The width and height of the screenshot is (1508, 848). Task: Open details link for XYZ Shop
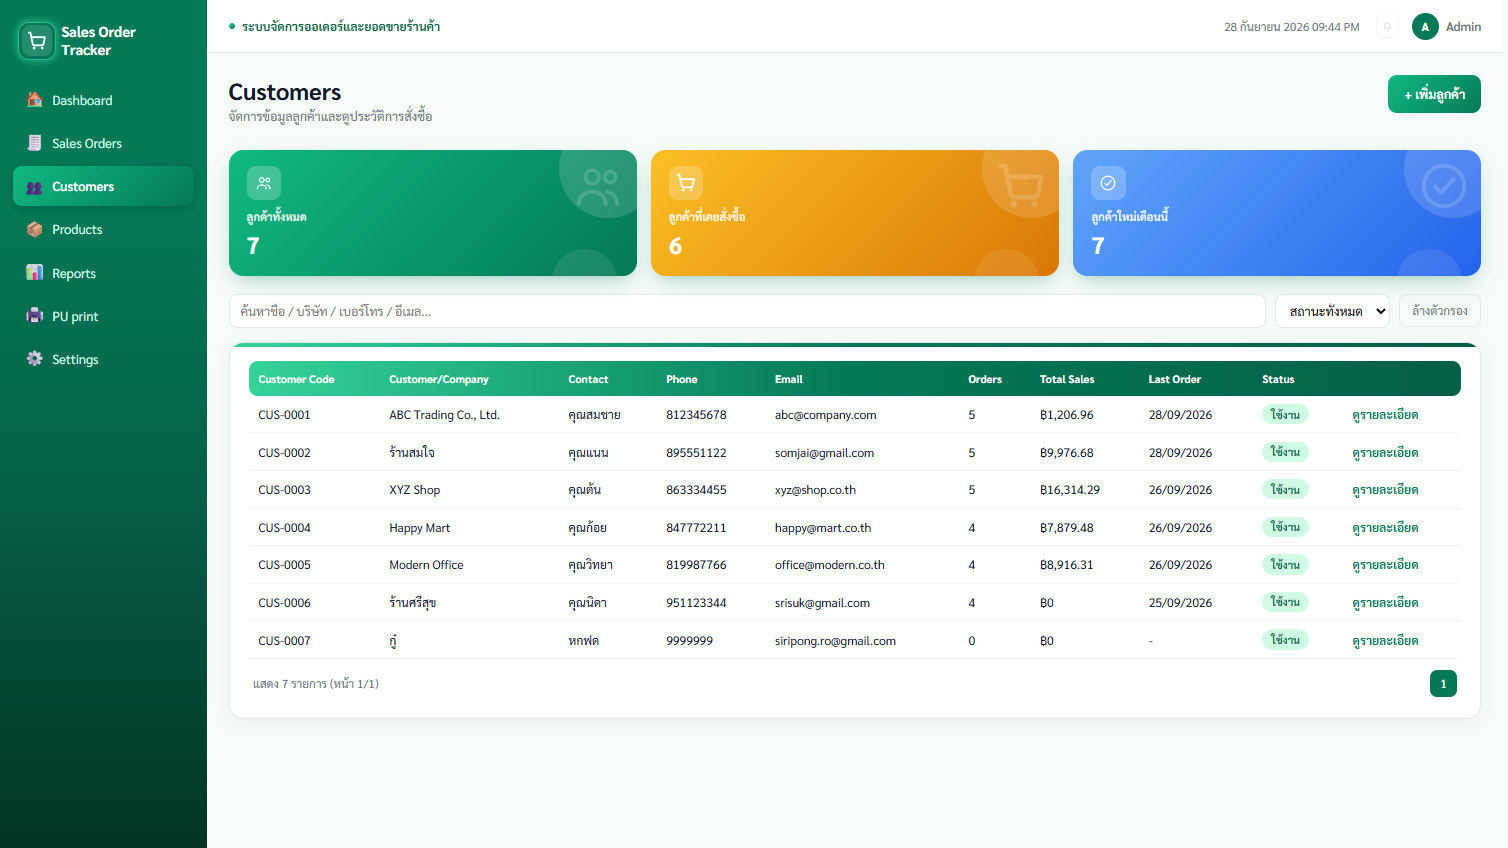(x=1385, y=490)
